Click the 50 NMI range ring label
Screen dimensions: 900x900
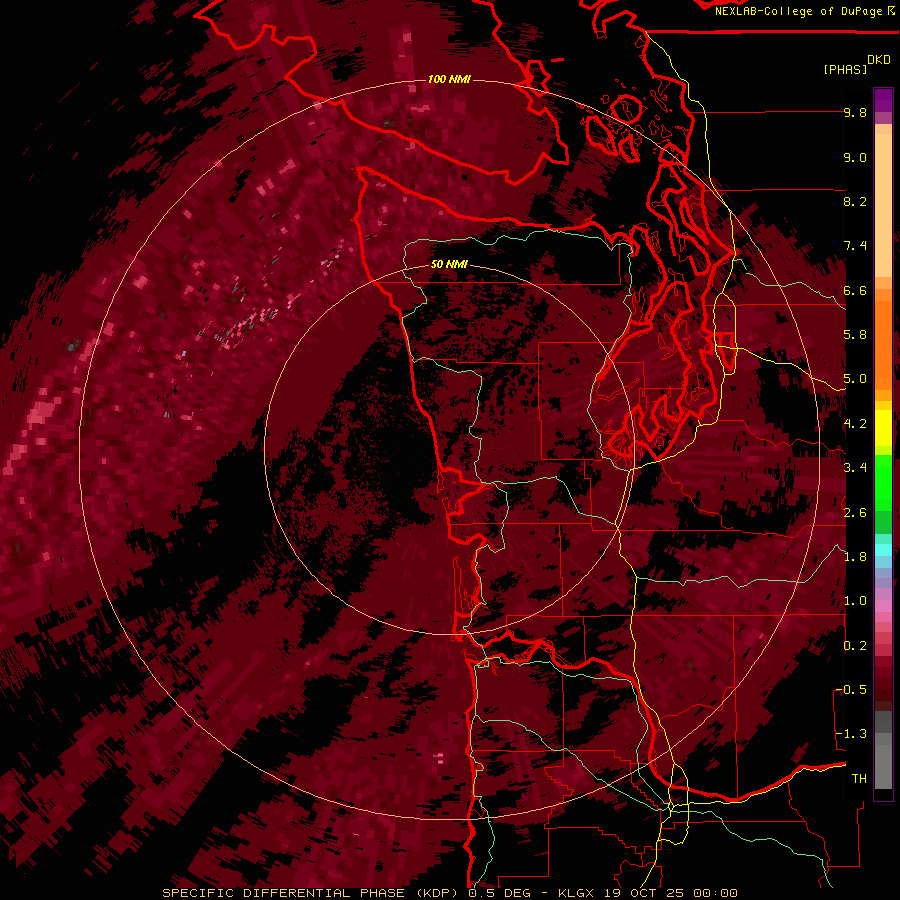point(449,264)
